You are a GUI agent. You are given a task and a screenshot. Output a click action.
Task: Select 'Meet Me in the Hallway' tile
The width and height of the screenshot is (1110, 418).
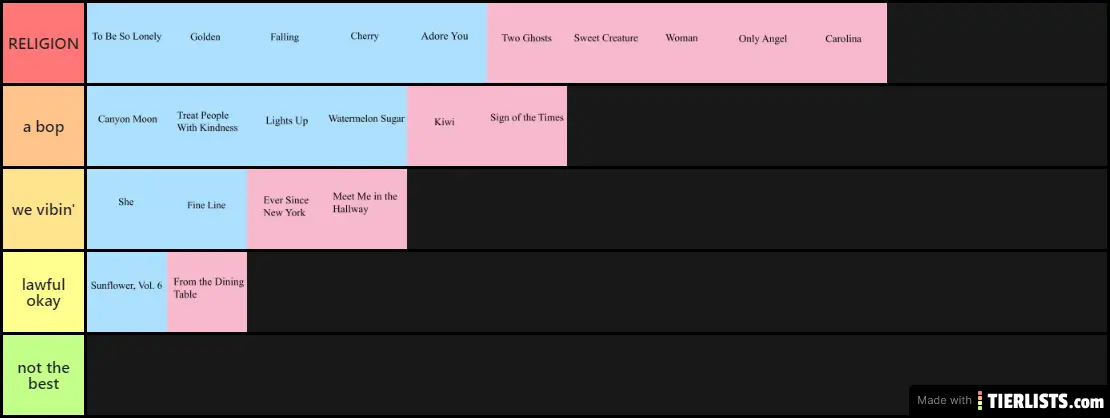click(366, 209)
